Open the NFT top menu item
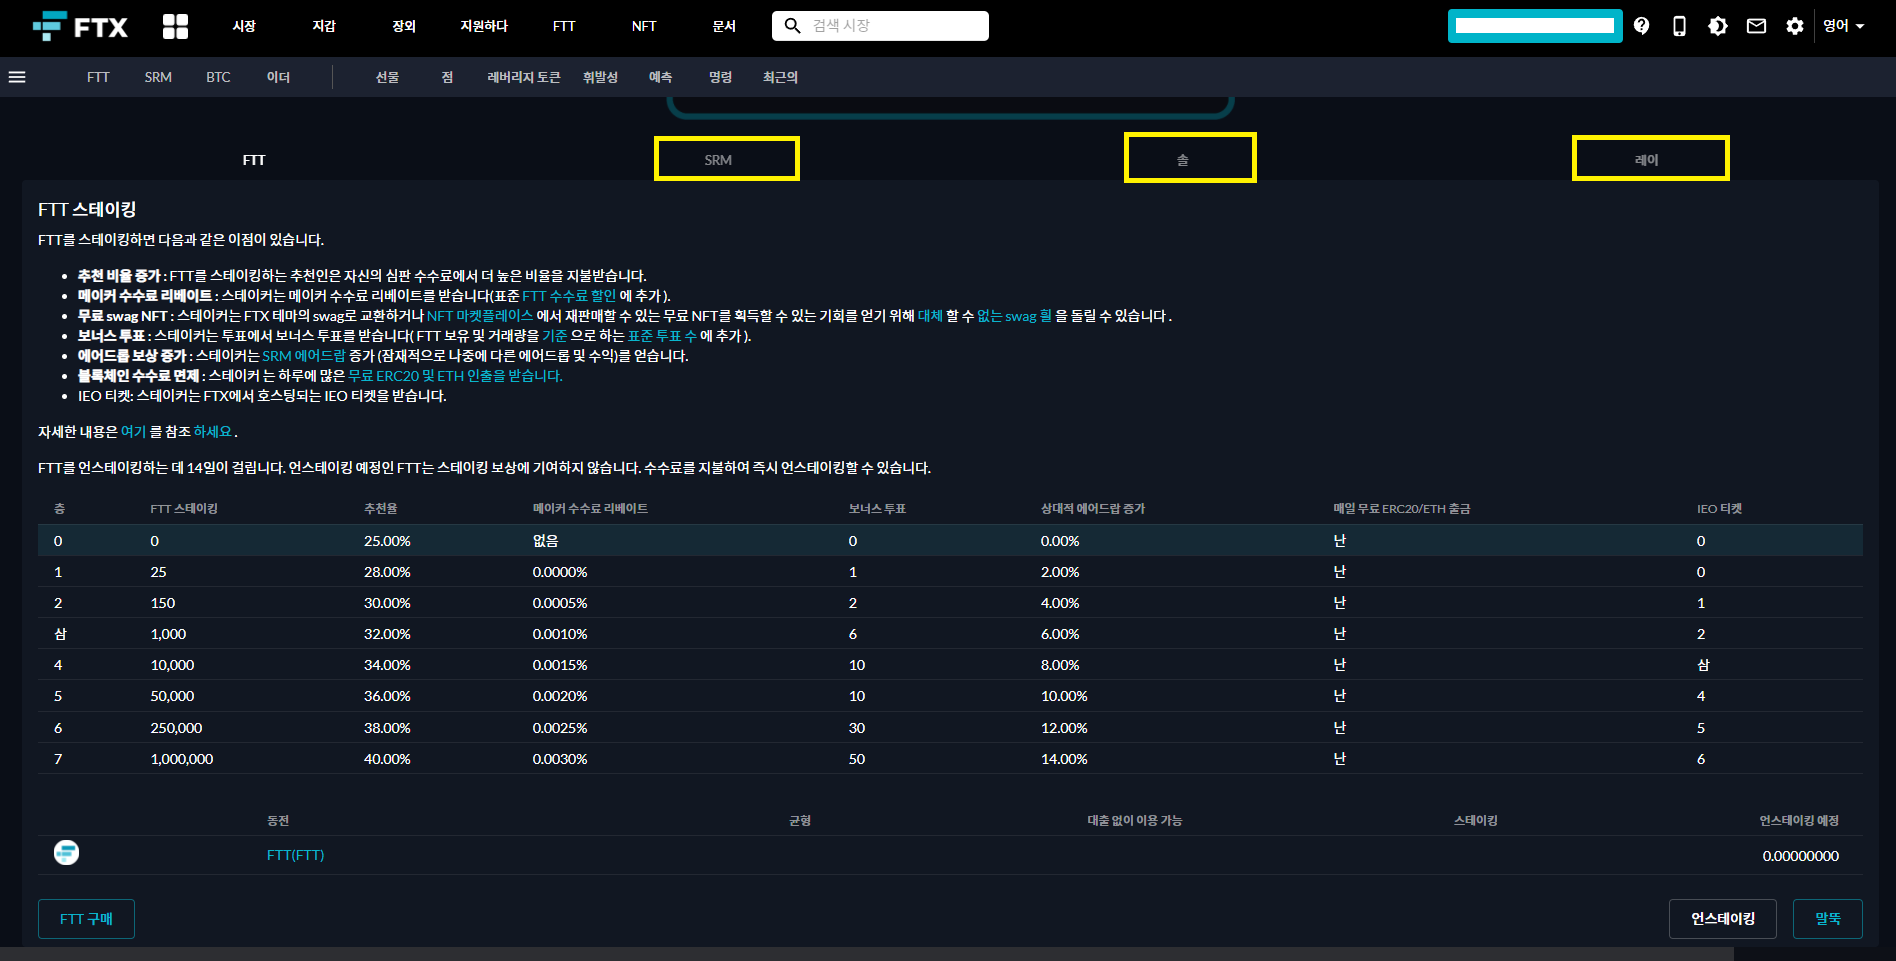 [x=644, y=26]
